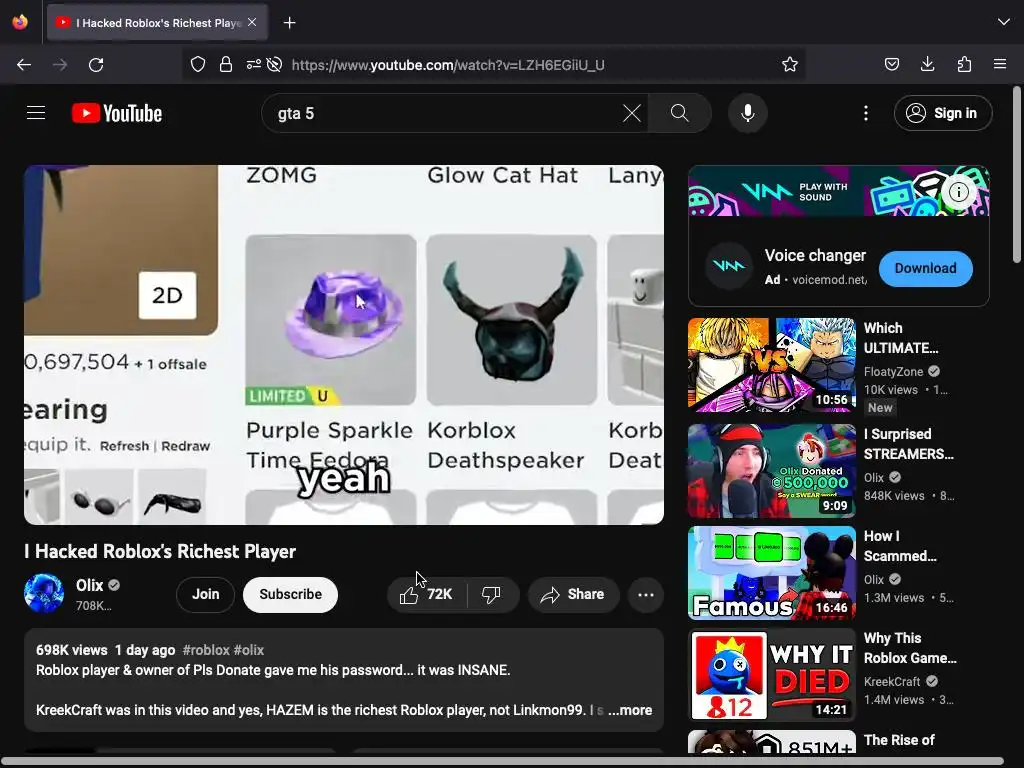Start voice search with microphone icon
The width and height of the screenshot is (1024, 768).
click(748, 113)
